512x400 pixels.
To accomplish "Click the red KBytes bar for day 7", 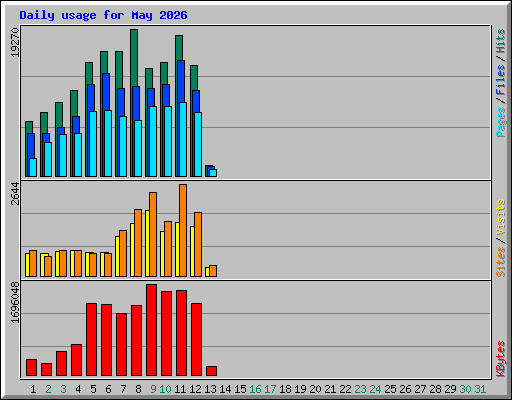I will coord(121,345).
